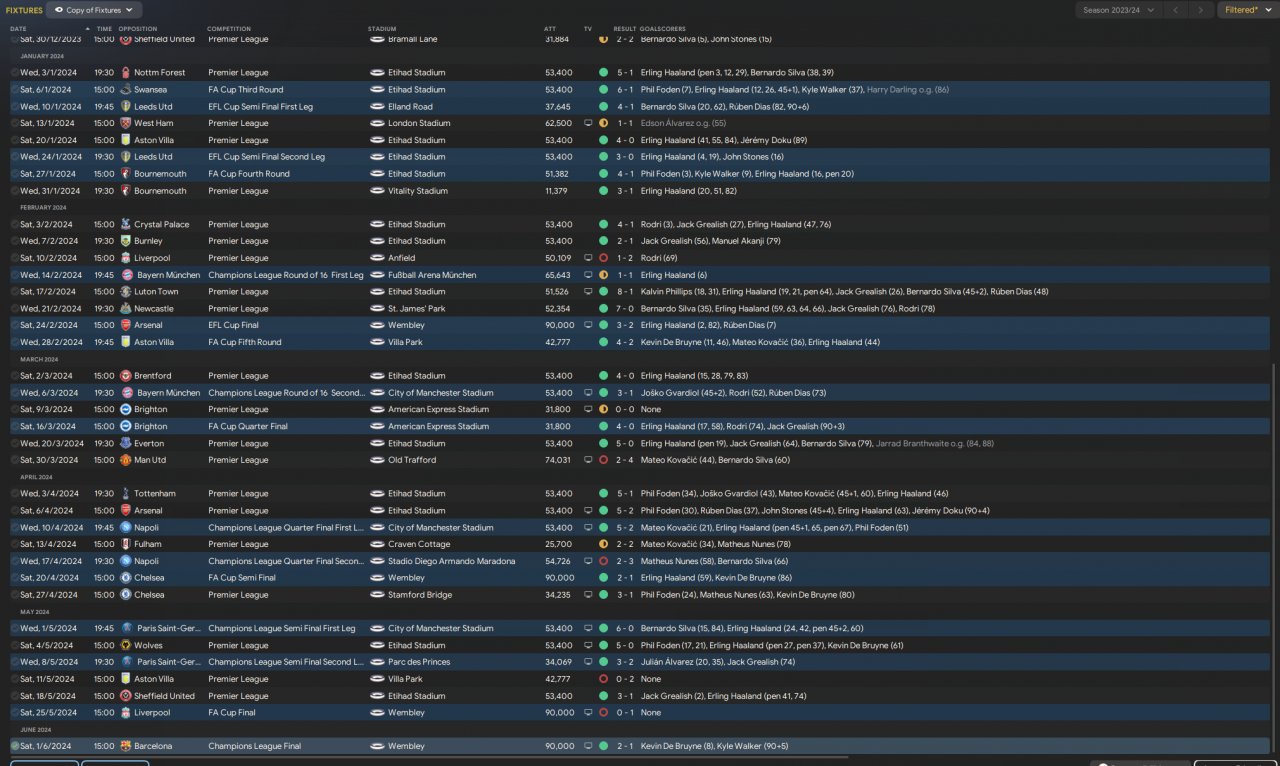Click the TV icon in the Barcelona row
The image size is (1280, 766).
(x=588, y=746)
